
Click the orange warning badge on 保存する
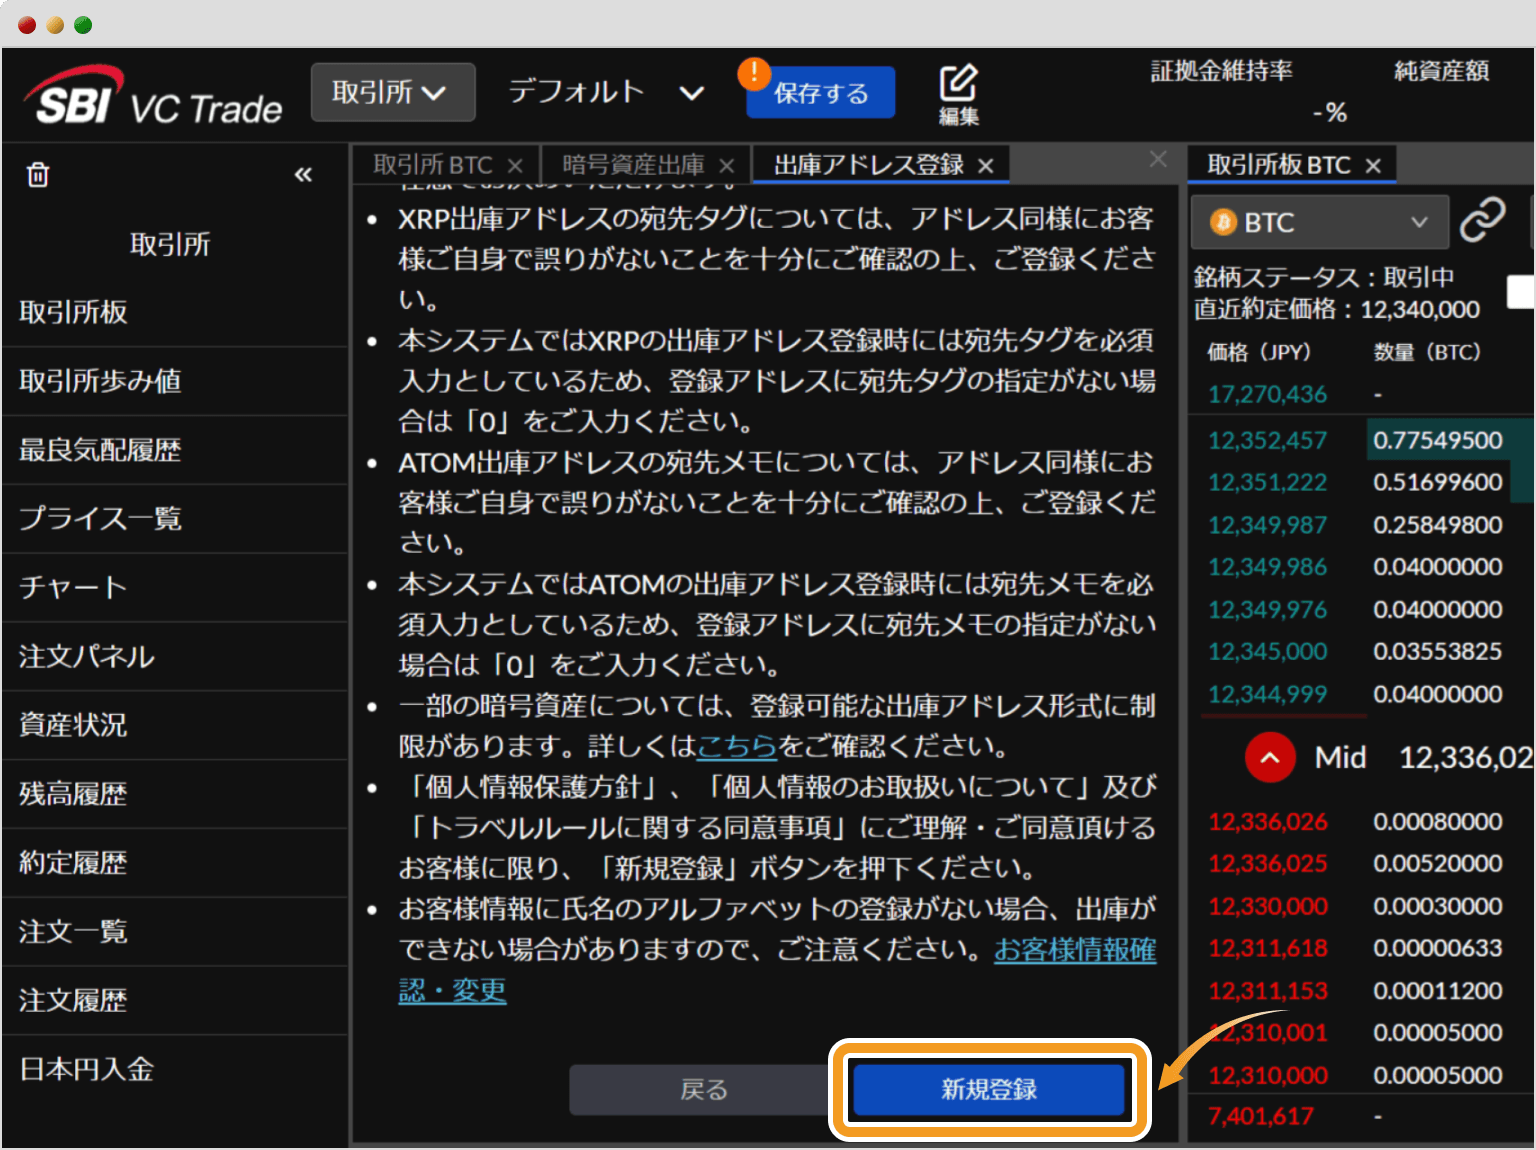tap(754, 73)
